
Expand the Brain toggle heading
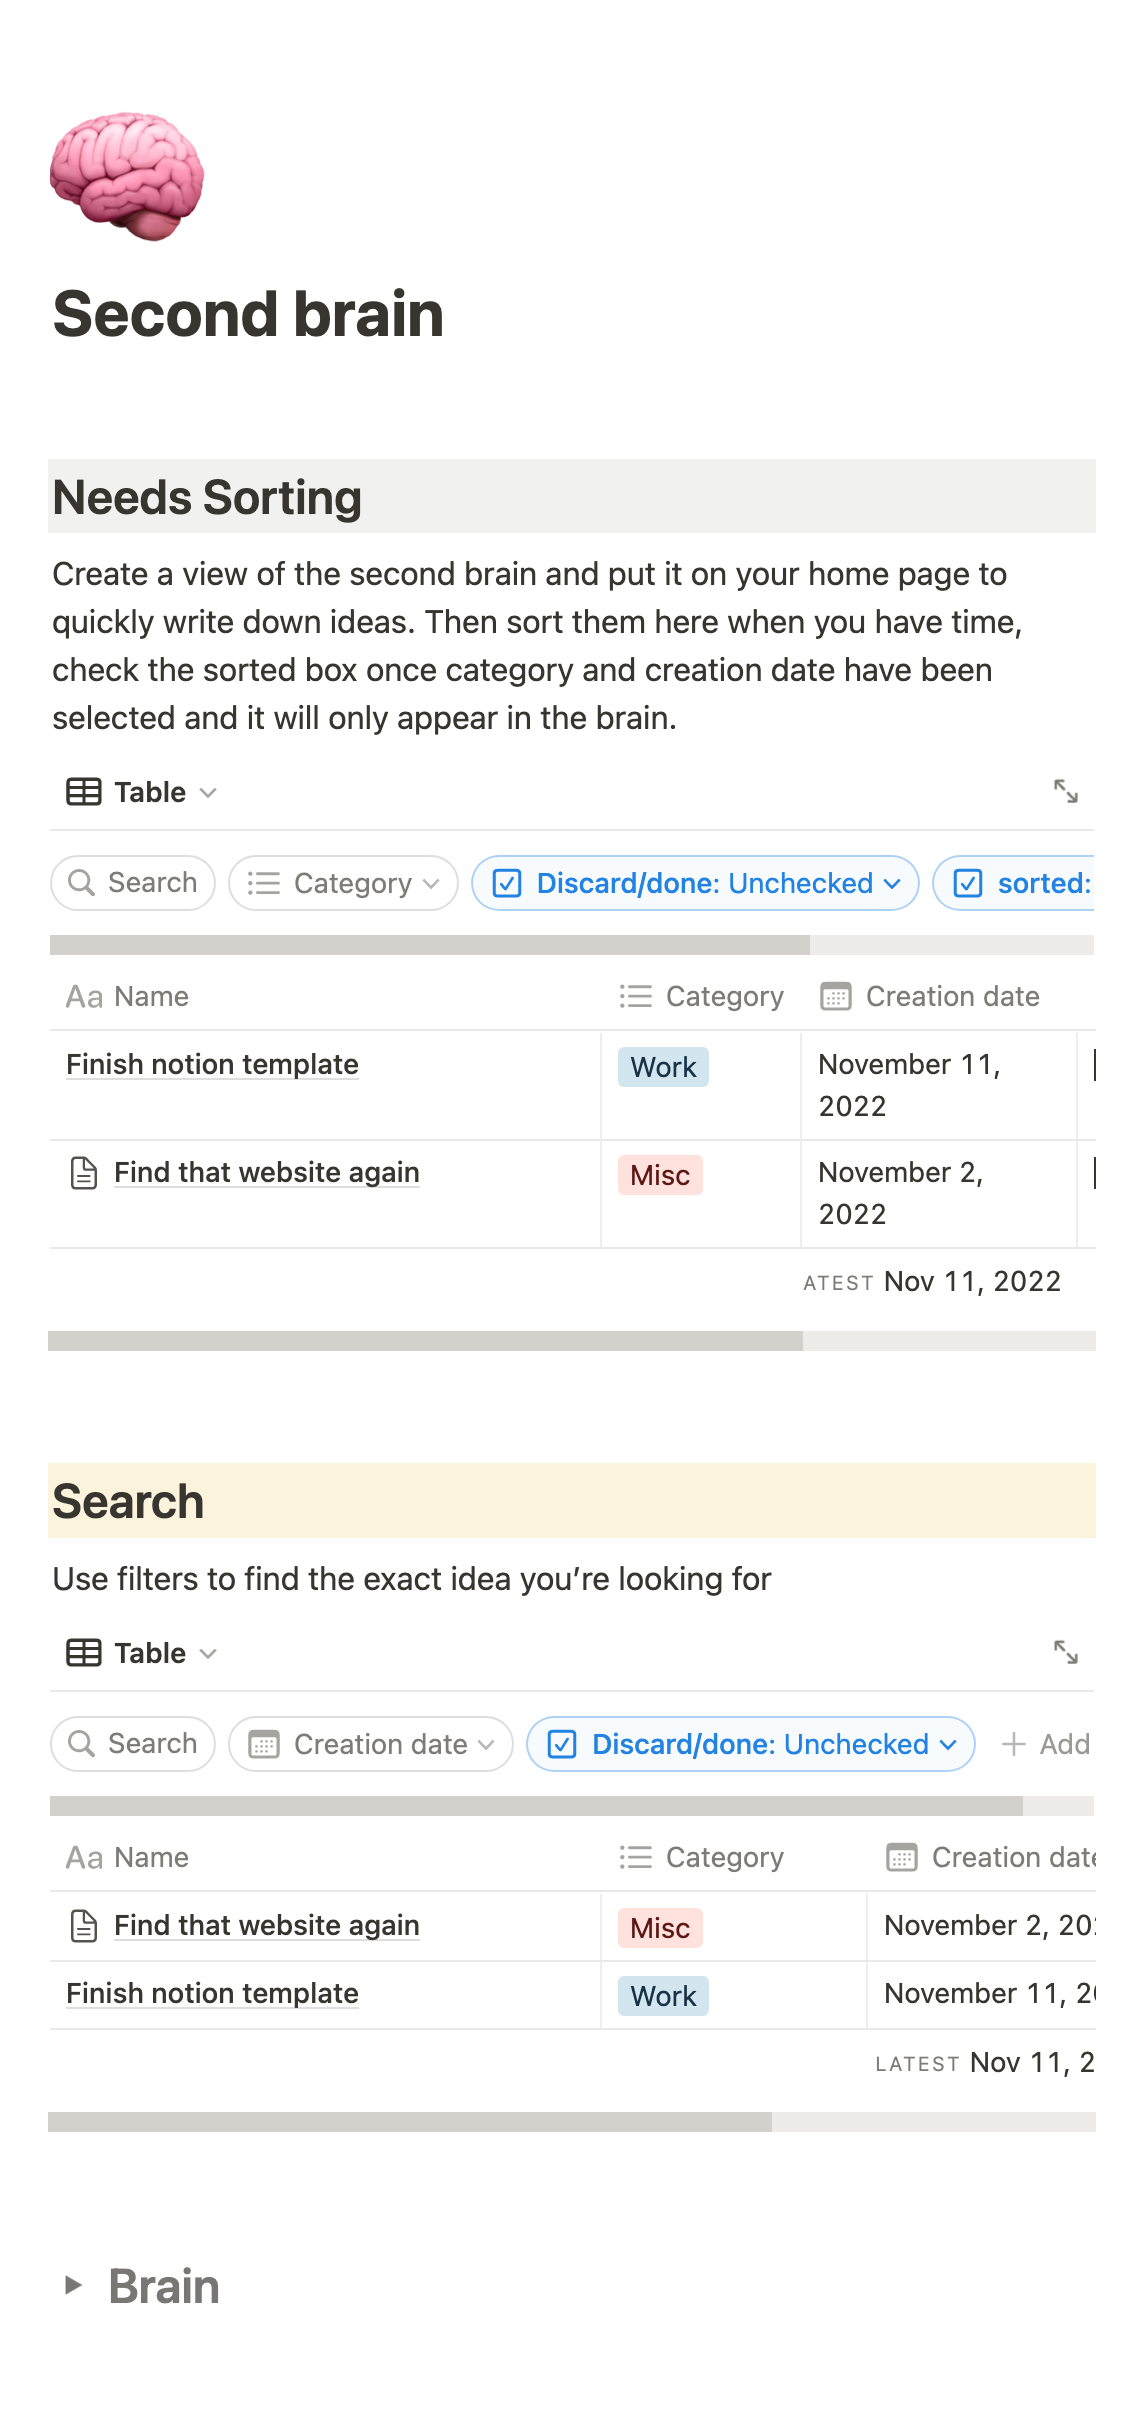tap(73, 2285)
